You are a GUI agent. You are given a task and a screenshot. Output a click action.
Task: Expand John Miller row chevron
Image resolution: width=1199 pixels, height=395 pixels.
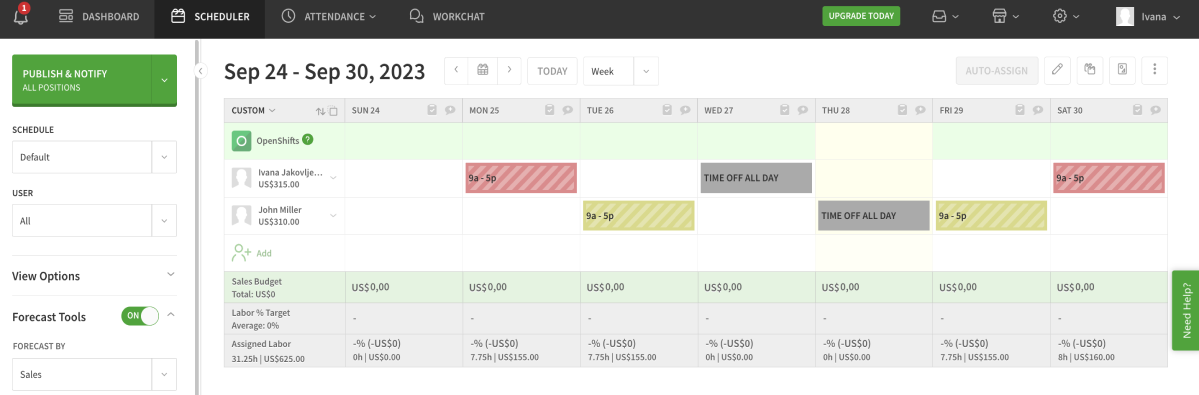333,215
